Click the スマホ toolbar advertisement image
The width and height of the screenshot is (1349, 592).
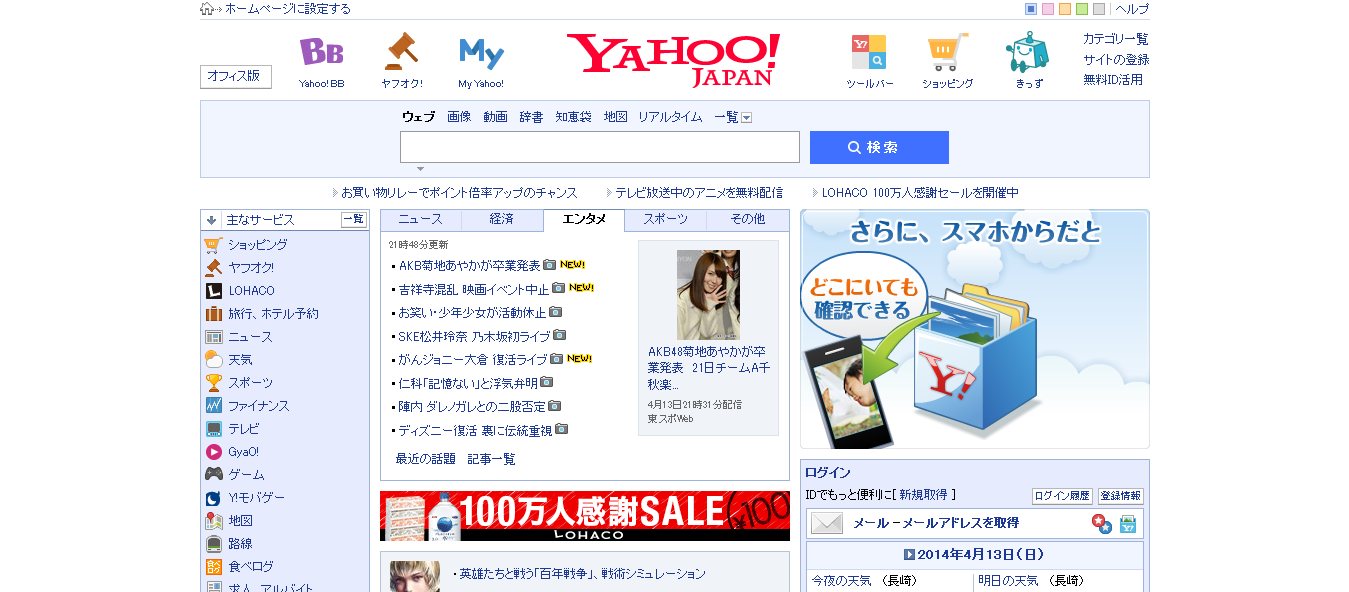[975, 329]
